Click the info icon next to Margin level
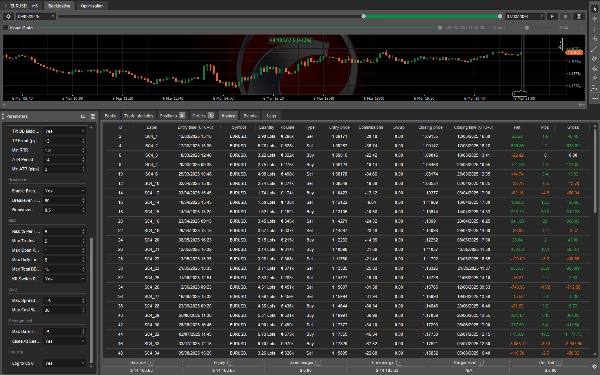 tap(481, 362)
